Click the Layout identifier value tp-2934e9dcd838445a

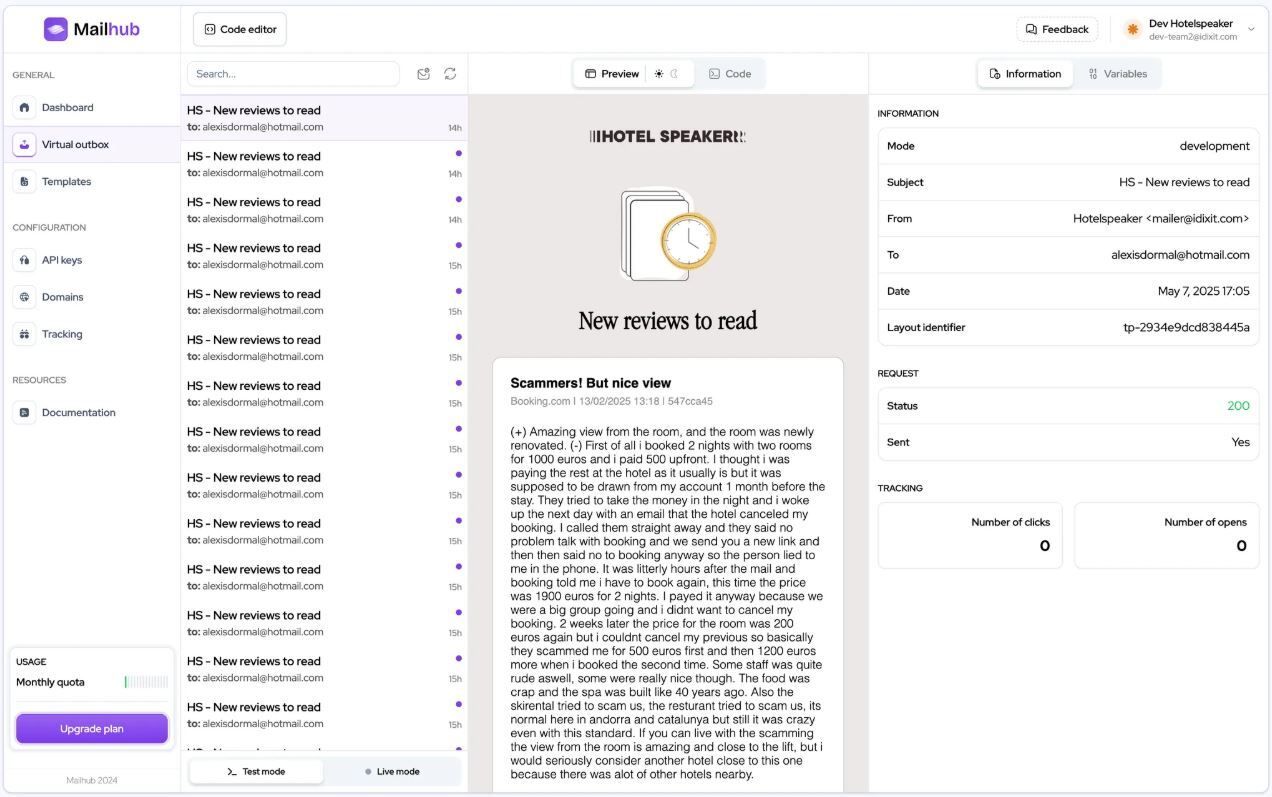(x=1186, y=327)
